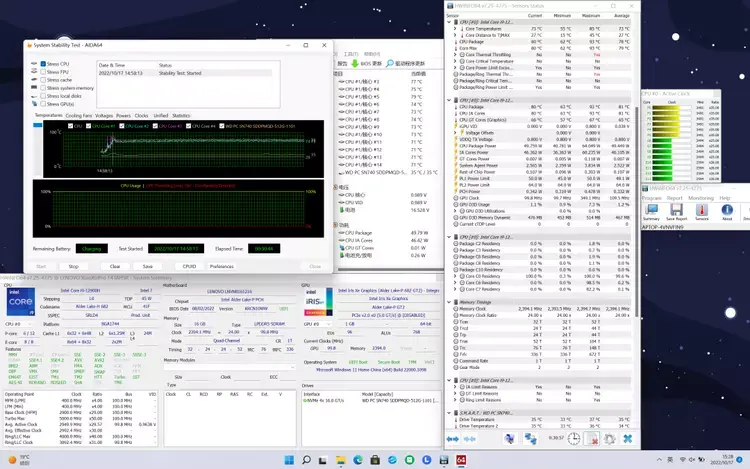Click the HWiNFO About info icon
The height and width of the screenshot is (469, 750).
pyautogui.click(x=727, y=209)
